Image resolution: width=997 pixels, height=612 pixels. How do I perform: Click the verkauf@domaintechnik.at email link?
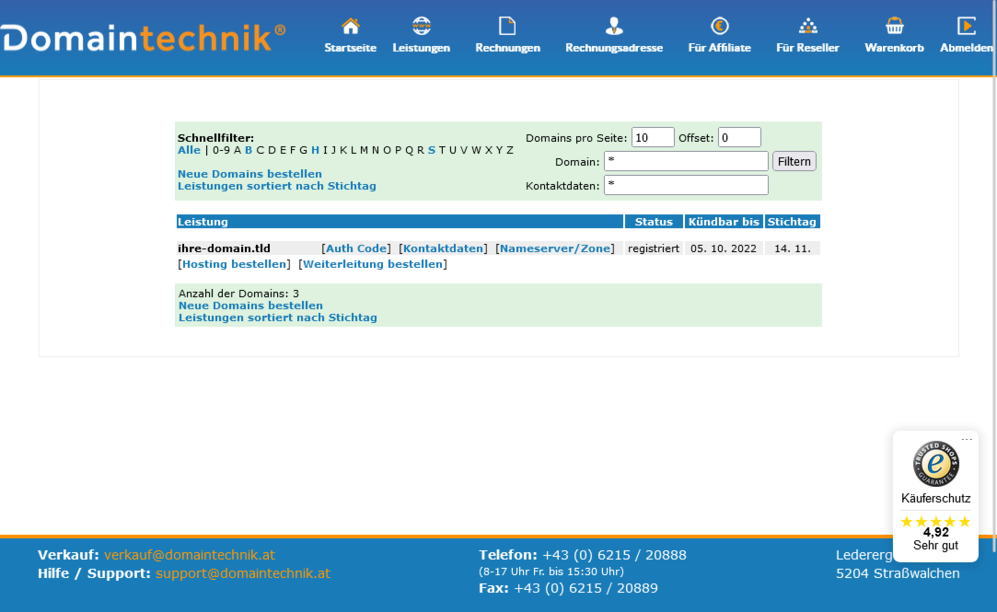(189, 555)
